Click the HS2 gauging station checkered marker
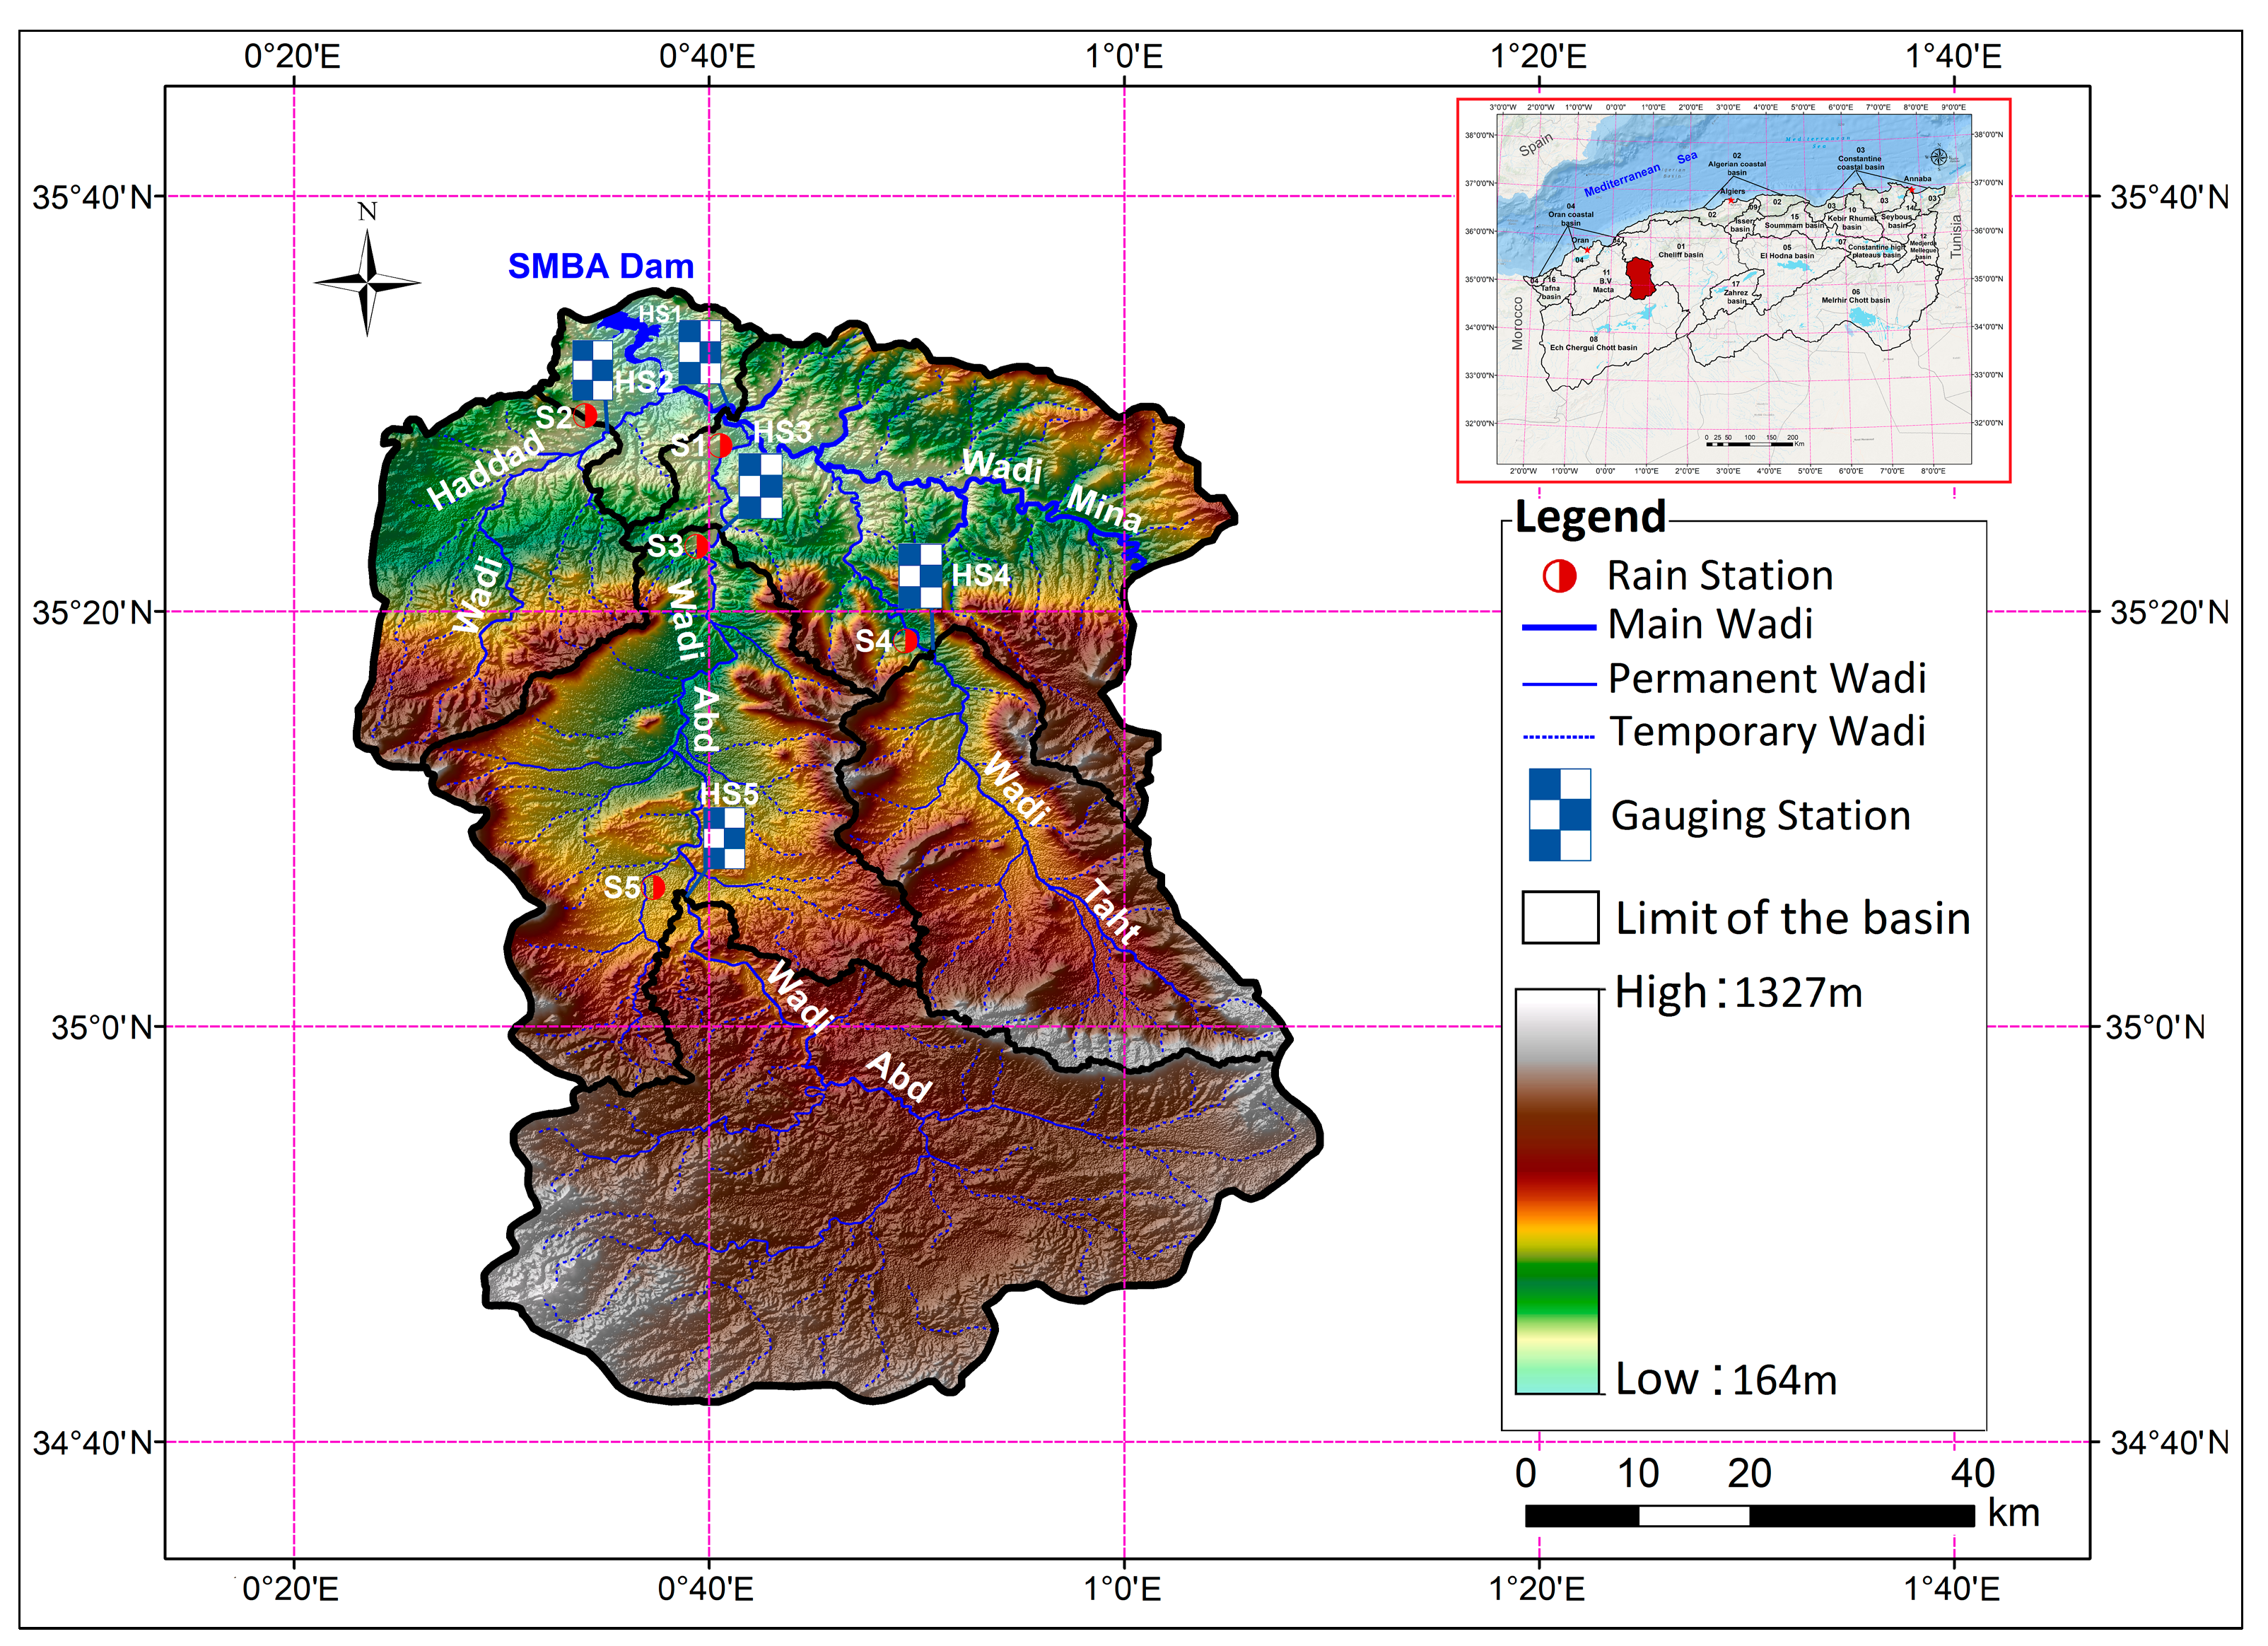This screenshot has width=2268, height=1646. [x=592, y=370]
